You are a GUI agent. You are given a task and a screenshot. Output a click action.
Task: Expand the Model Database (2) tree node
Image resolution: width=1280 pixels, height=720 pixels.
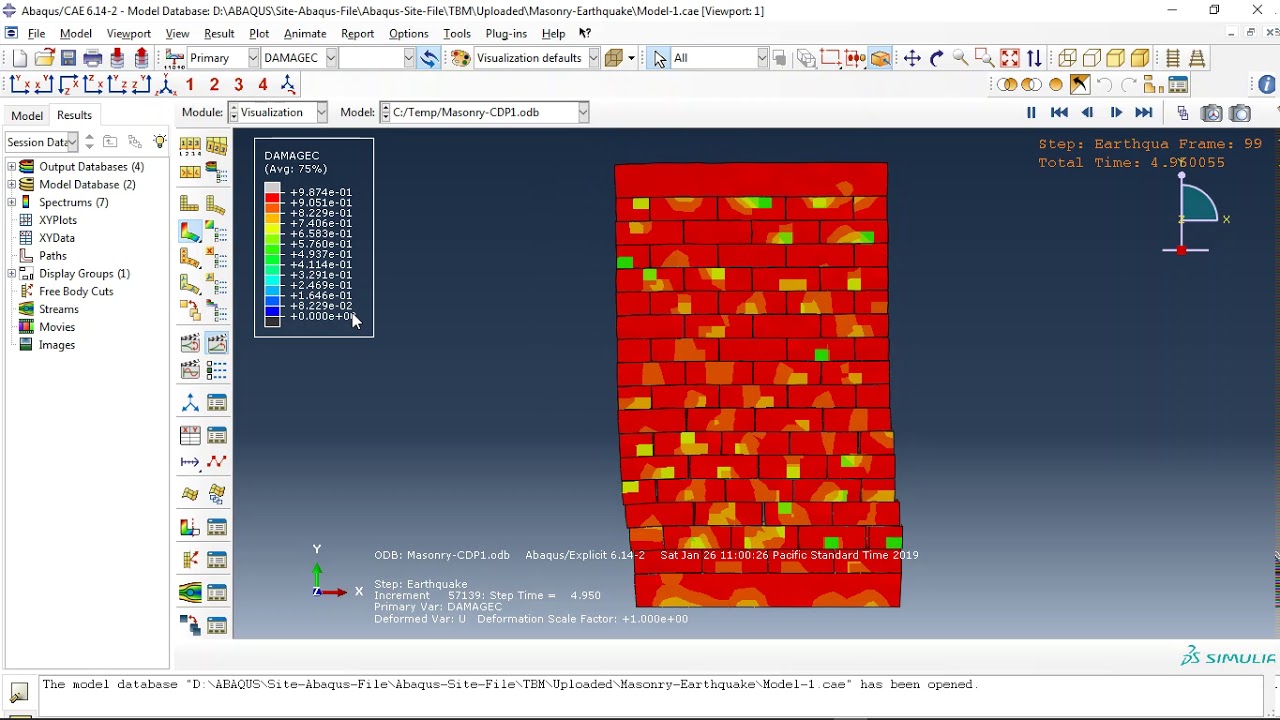12,185
